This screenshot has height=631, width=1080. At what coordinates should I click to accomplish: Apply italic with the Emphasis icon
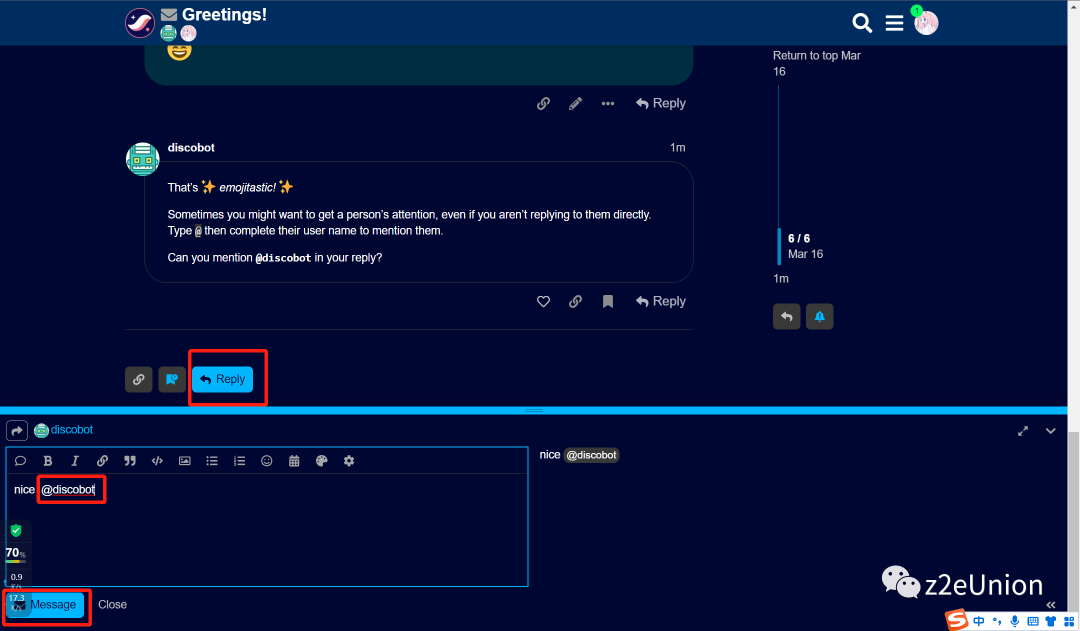click(74, 461)
